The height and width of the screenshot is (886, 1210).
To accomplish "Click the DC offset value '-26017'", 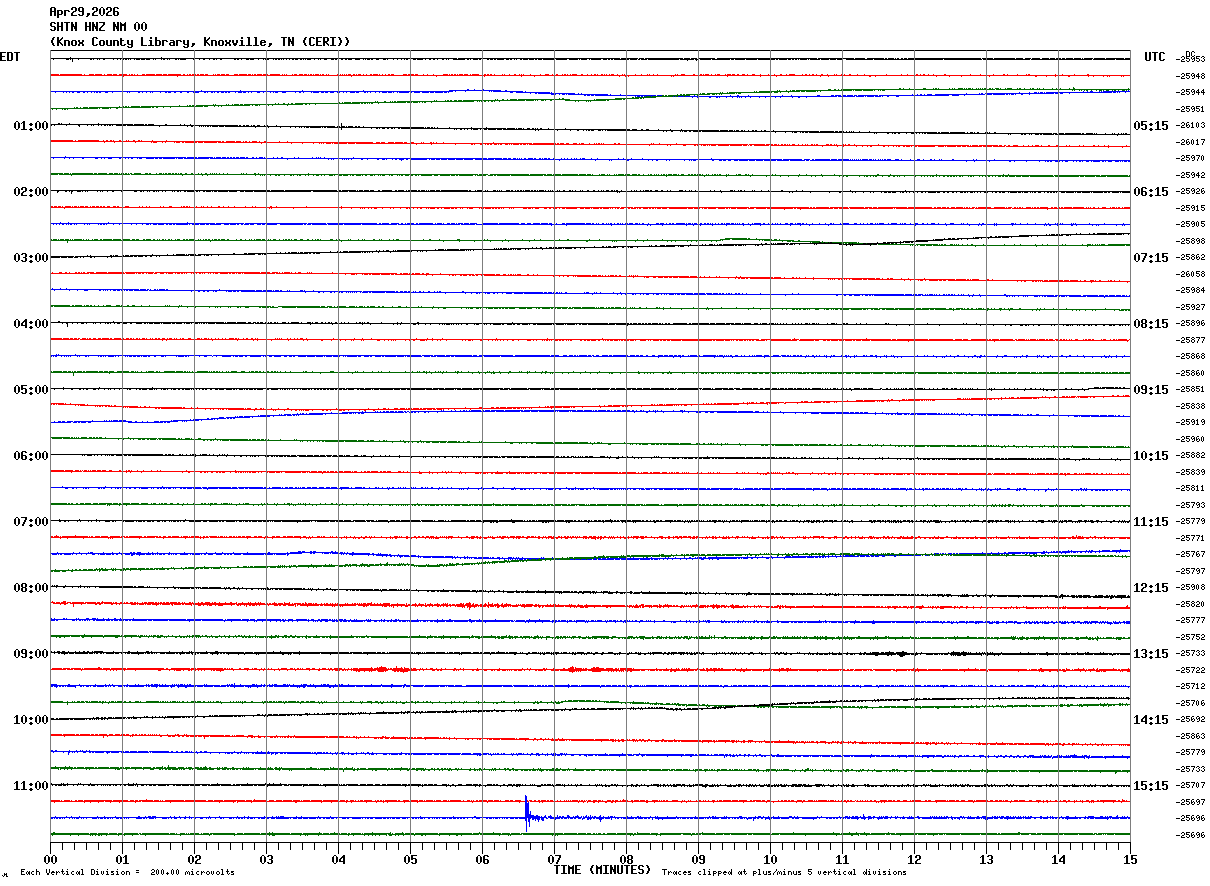I will coord(1191,142).
